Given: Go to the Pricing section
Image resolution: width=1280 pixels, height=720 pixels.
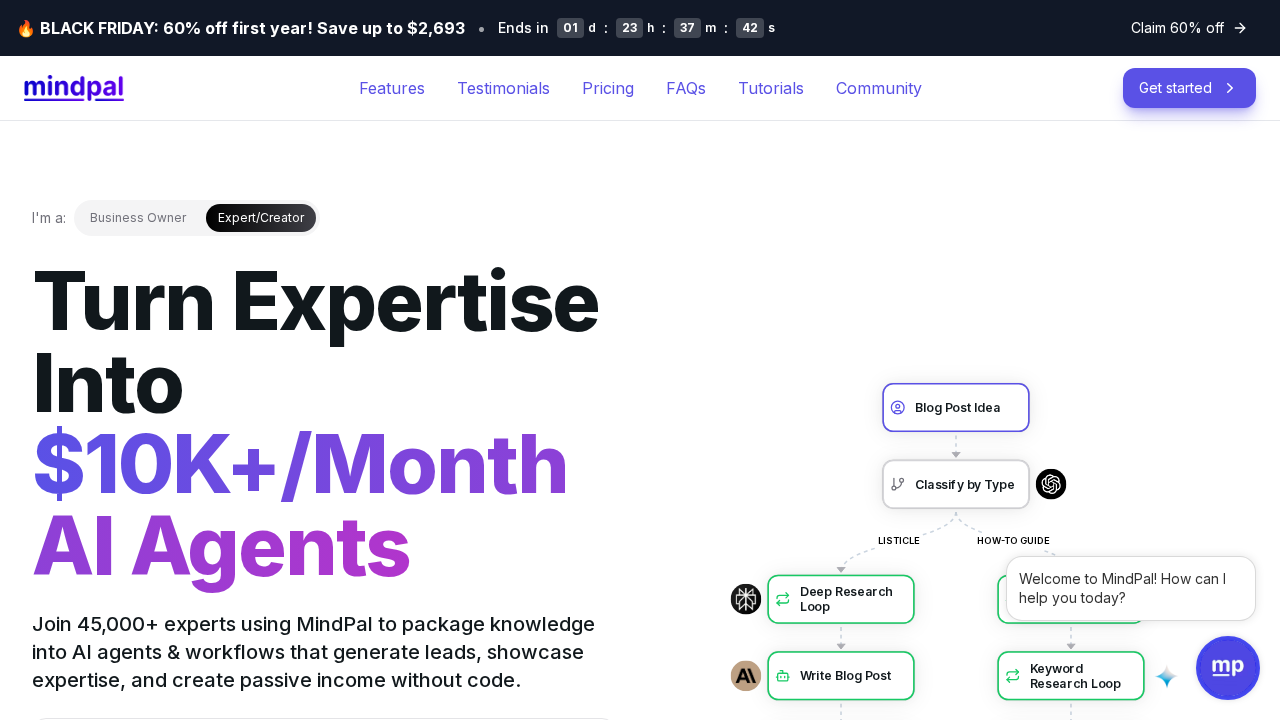Looking at the screenshot, I should [x=608, y=88].
